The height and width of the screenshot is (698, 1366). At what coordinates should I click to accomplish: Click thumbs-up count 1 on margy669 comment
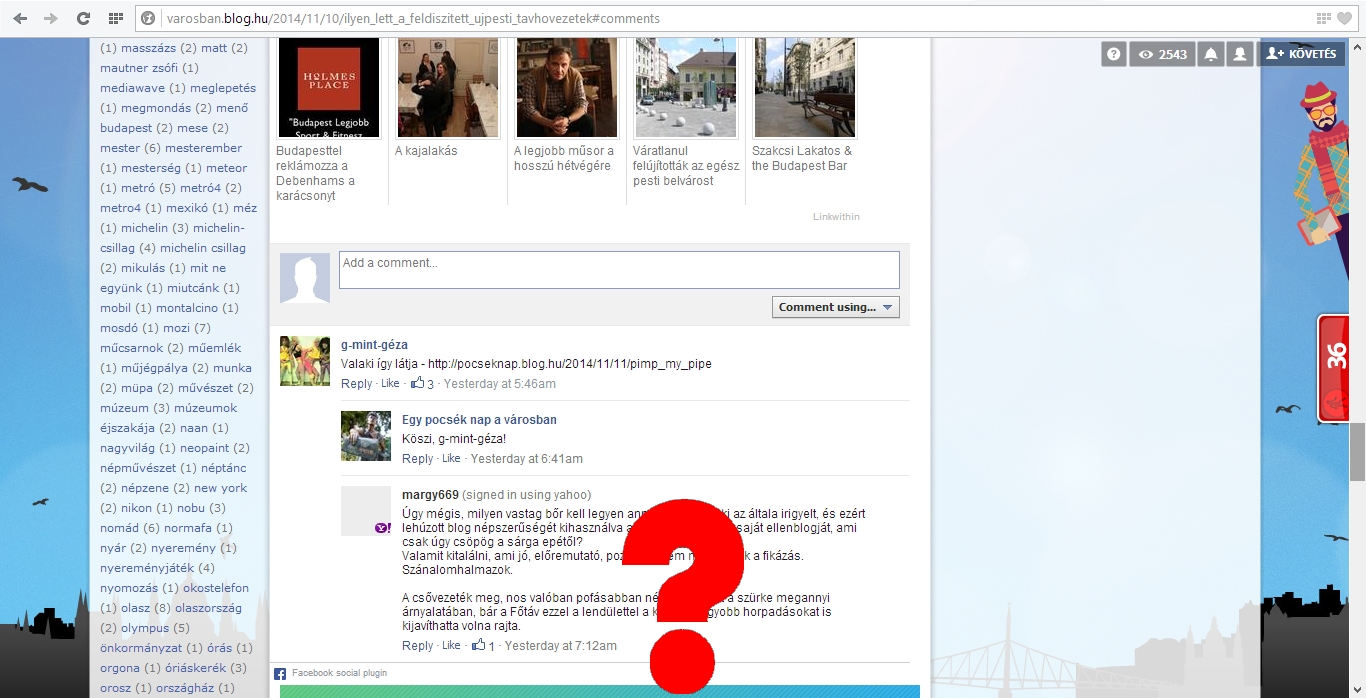(x=483, y=646)
